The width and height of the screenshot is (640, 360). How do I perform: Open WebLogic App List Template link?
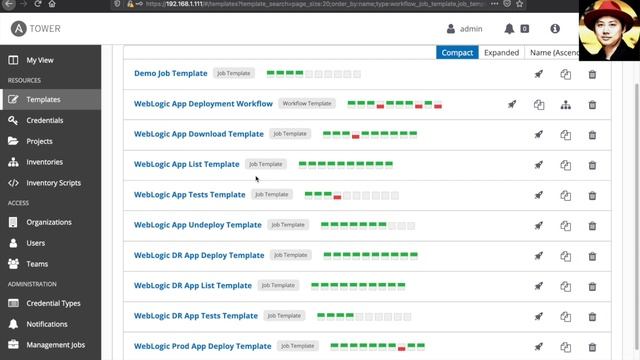click(187, 164)
